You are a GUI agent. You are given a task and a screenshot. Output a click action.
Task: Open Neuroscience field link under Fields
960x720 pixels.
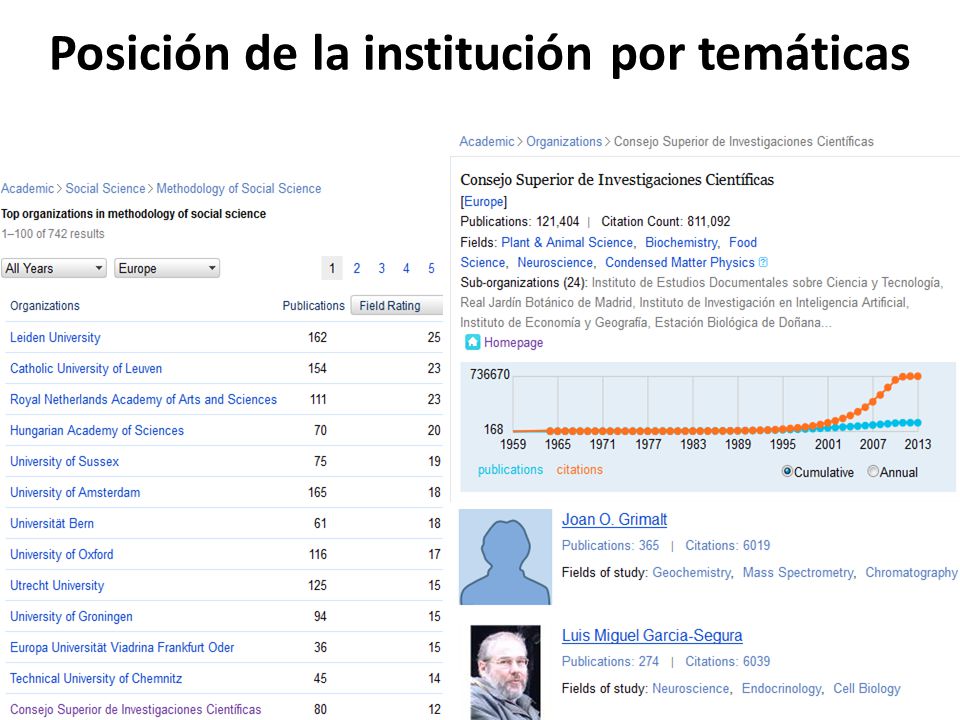[555, 263]
